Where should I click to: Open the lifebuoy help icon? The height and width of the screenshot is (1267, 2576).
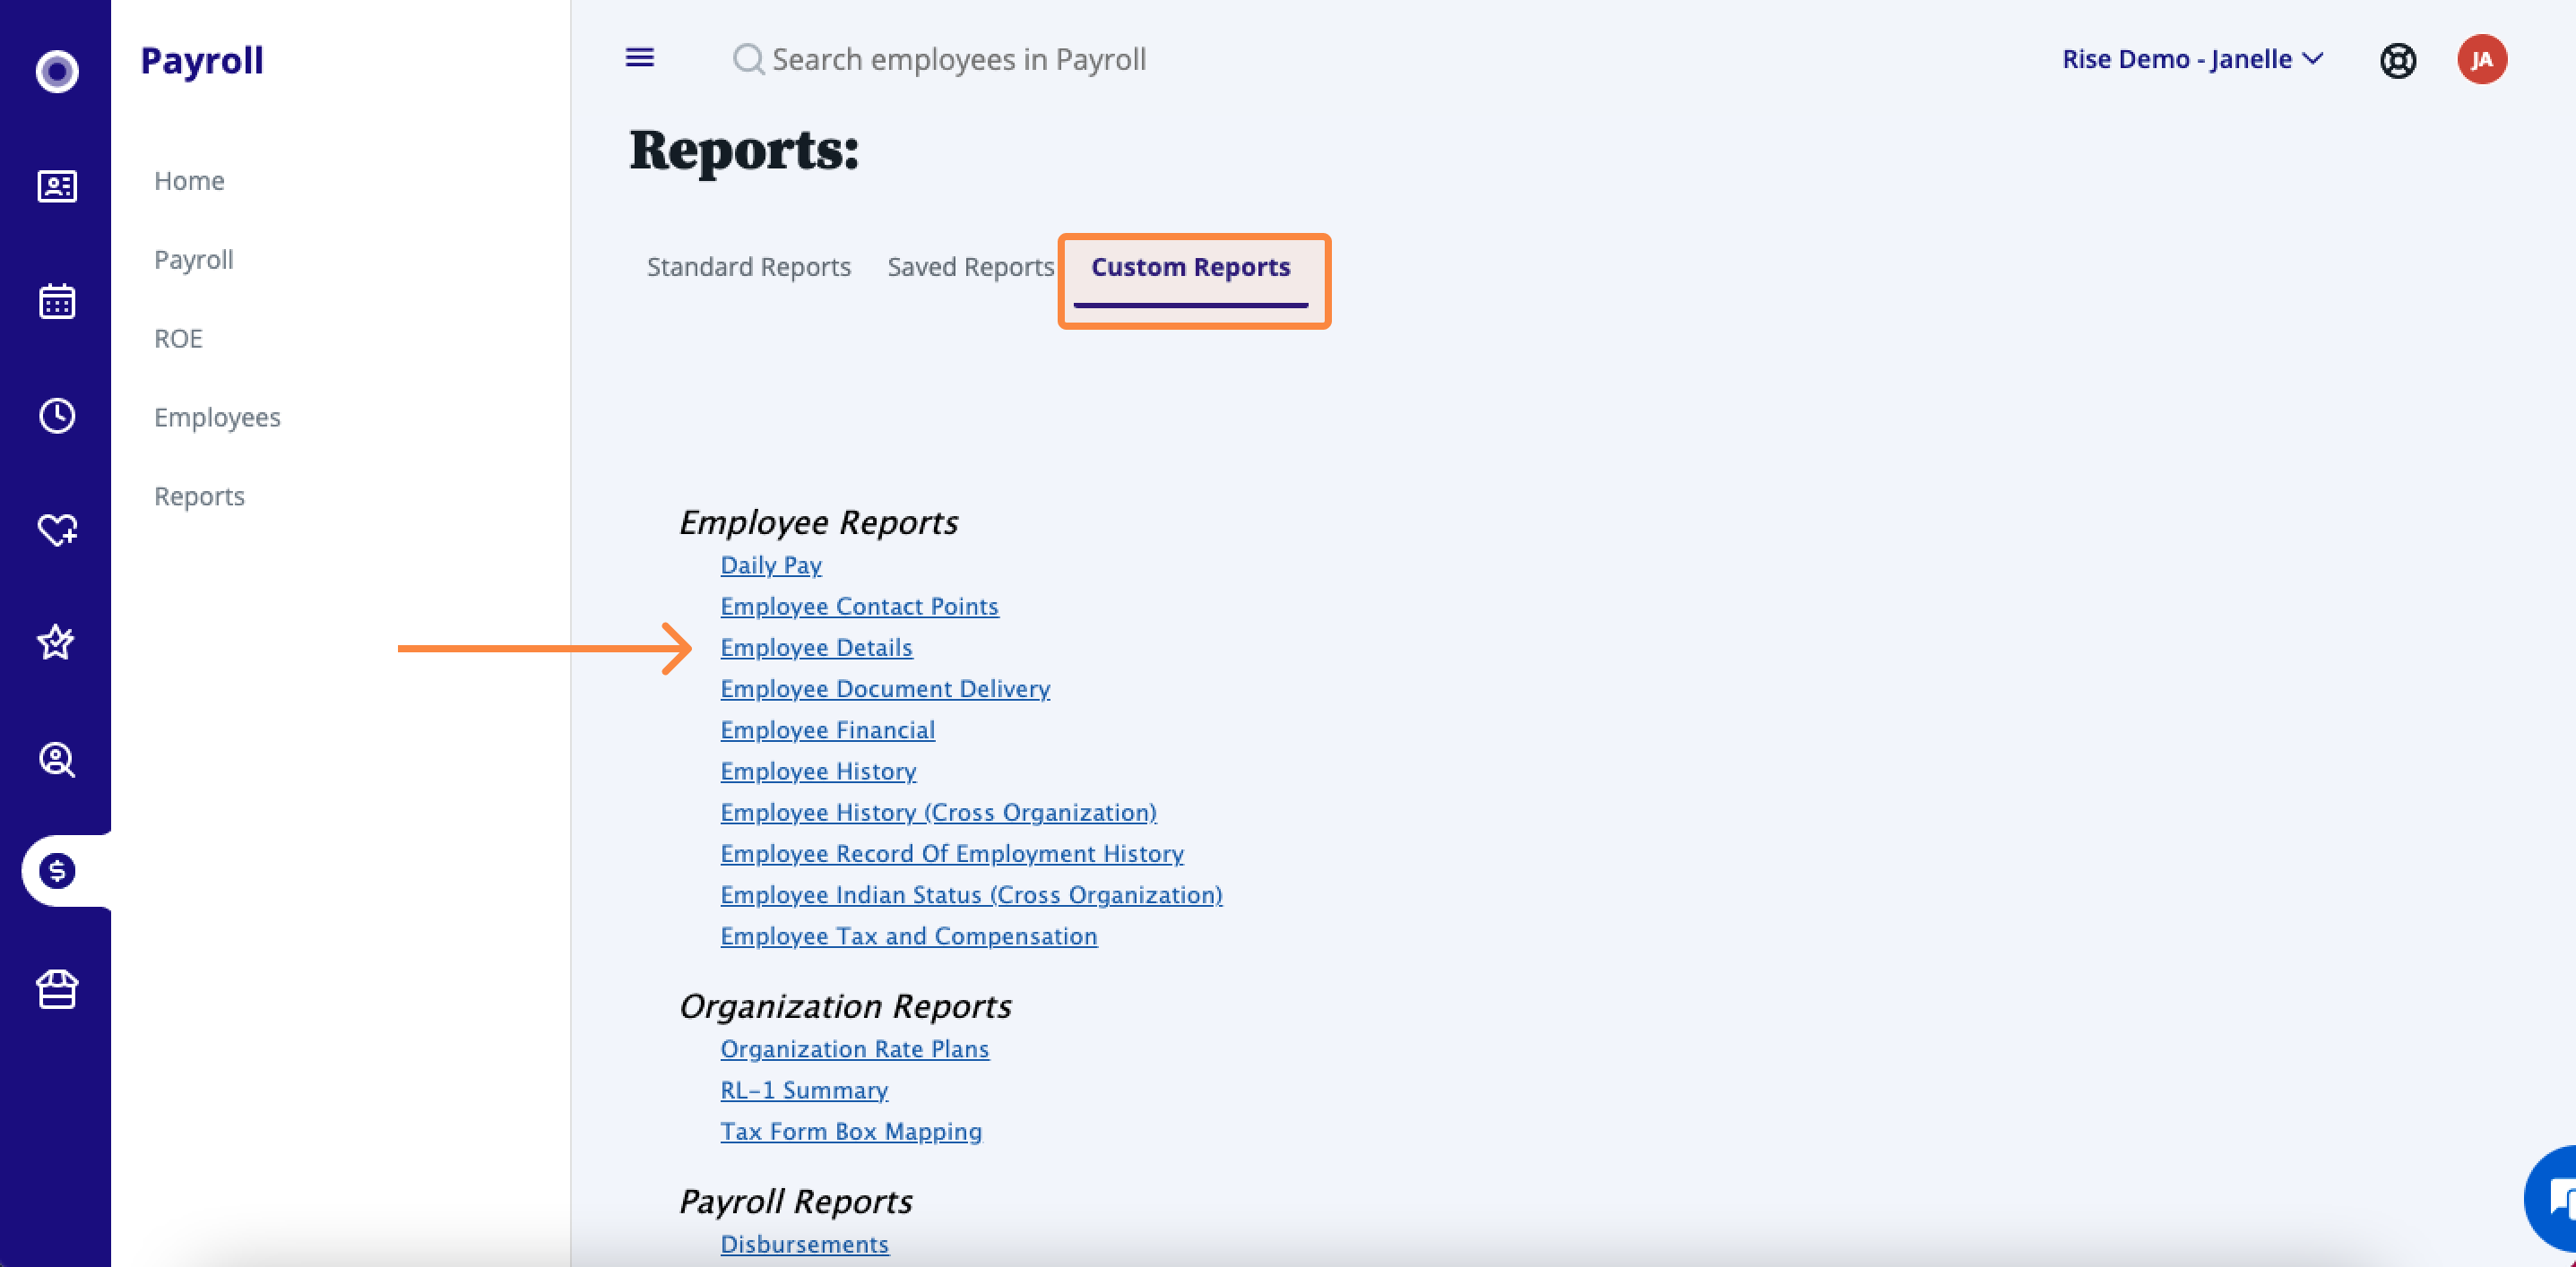pyautogui.click(x=2398, y=61)
